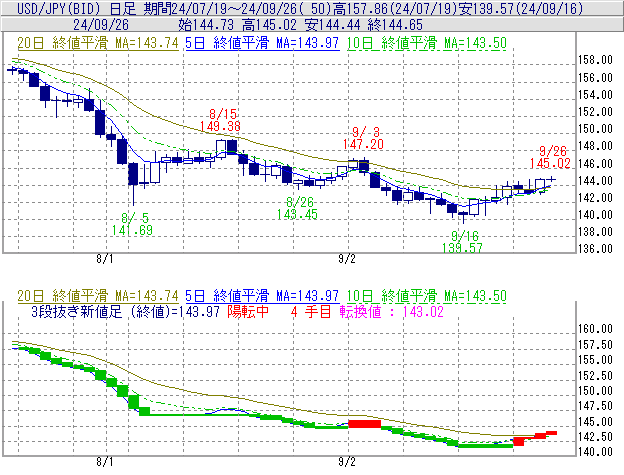Viewport: 624px width, 475px height.
Task: Click the 158.00 price axis label
Action: (595, 60)
